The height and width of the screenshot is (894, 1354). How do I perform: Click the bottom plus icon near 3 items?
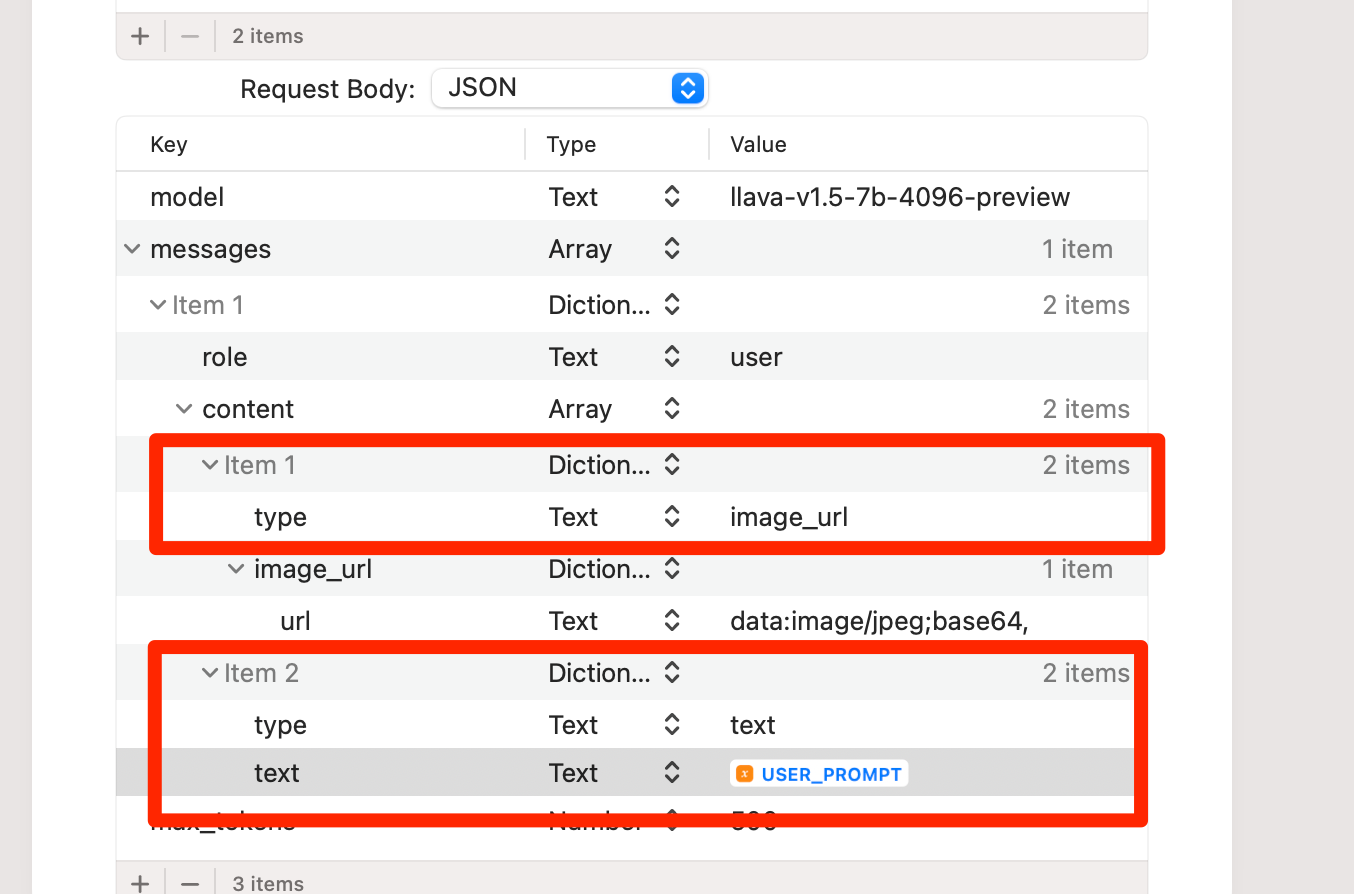tap(139, 882)
